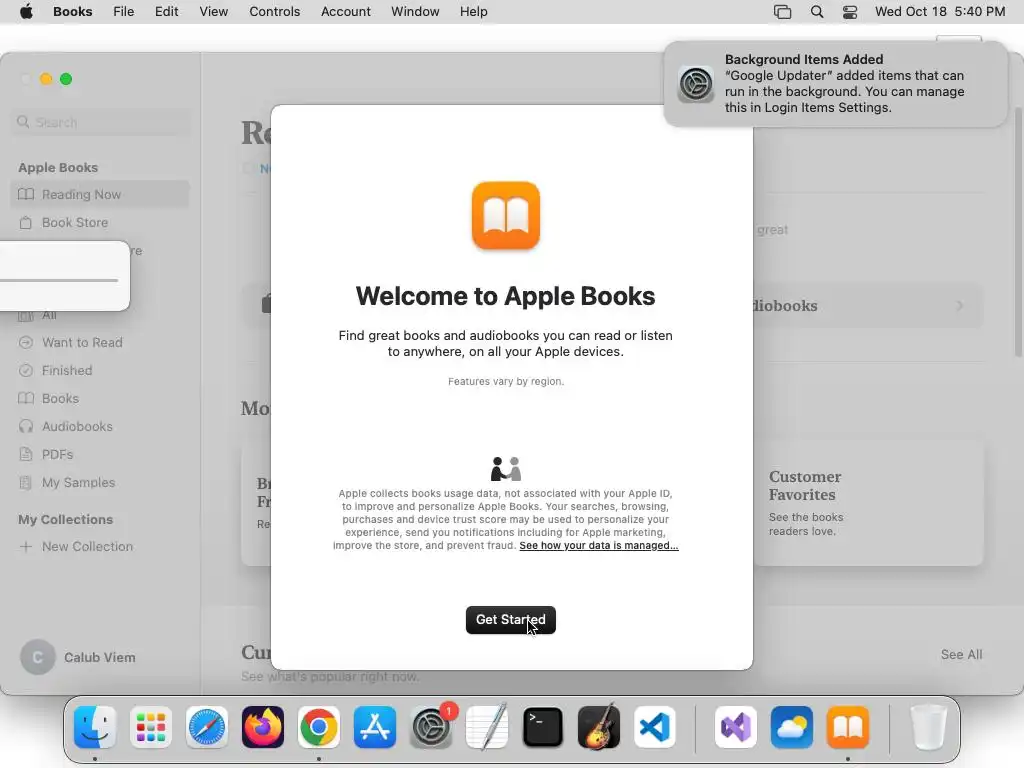Open the Customer Favorites card
1024x768 pixels.
click(x=869, y=503)
